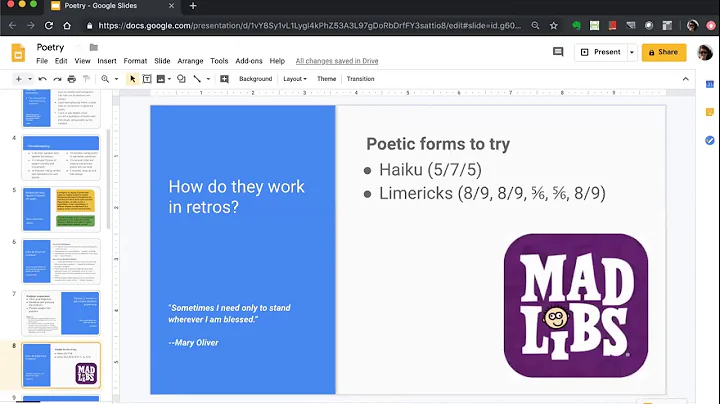The width and height of the screenshot is (720, 404).
Task: Print the presentation
Action: tap(72, 79)
